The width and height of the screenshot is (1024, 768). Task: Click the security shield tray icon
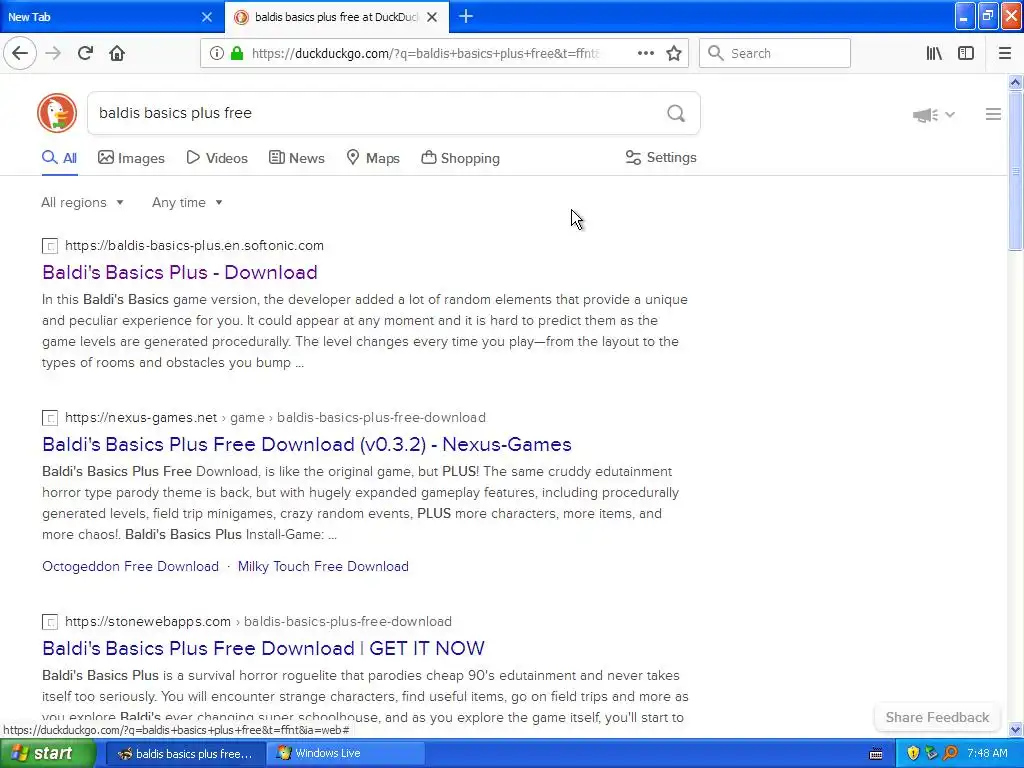[913, 753]
